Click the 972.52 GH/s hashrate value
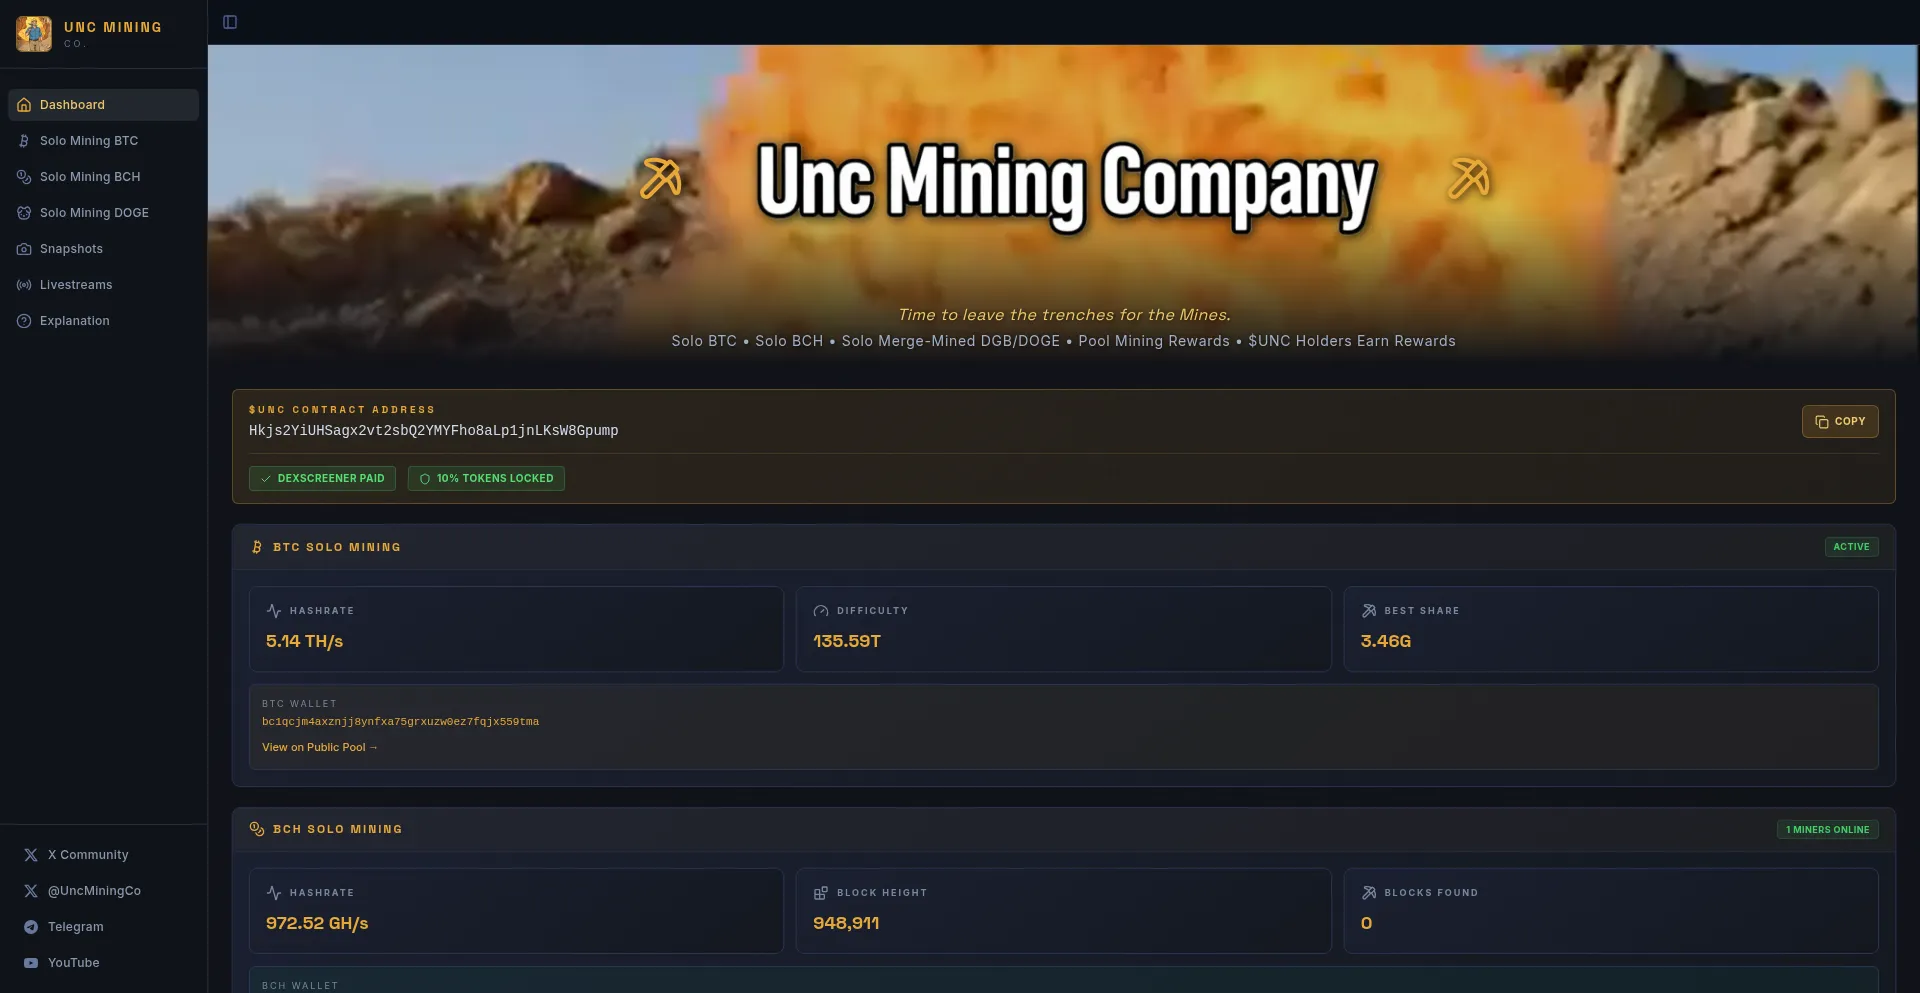The height and width of the screenshot is (993, 1920). (x=317, y=924)
